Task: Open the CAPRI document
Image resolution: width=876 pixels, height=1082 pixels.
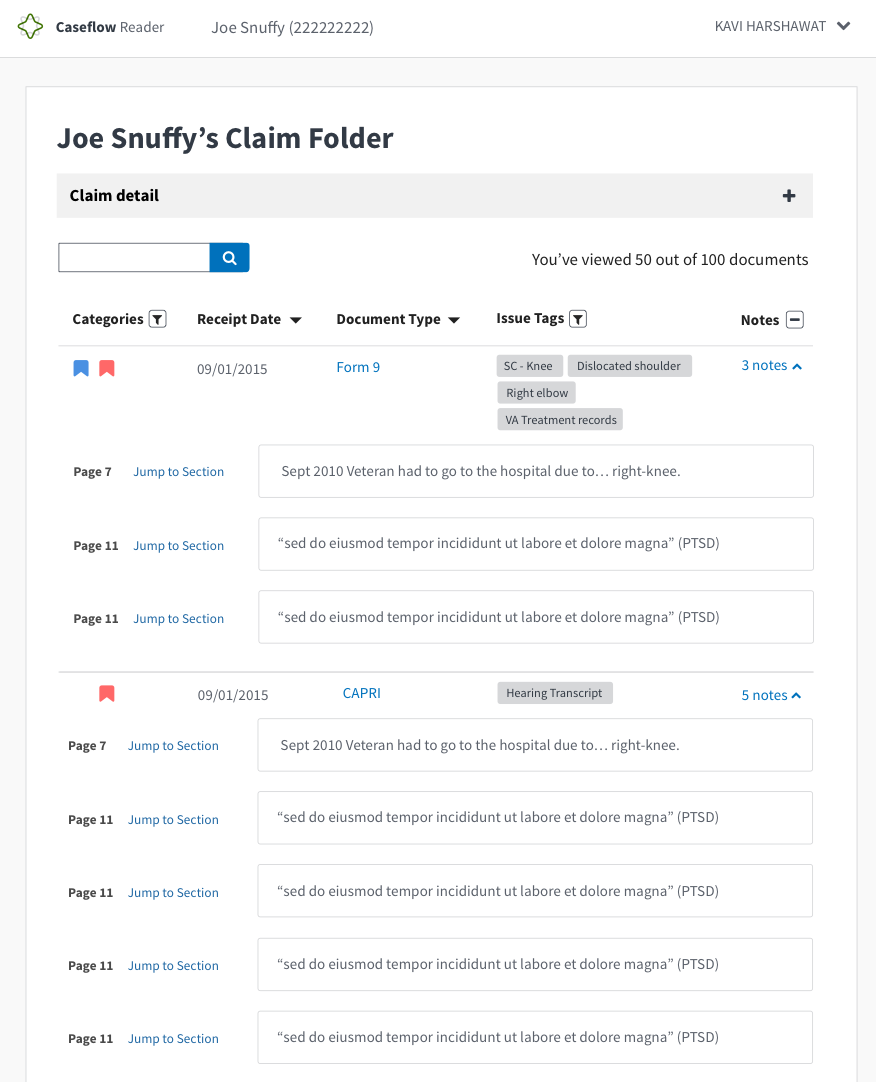Action: pos(362,693)
